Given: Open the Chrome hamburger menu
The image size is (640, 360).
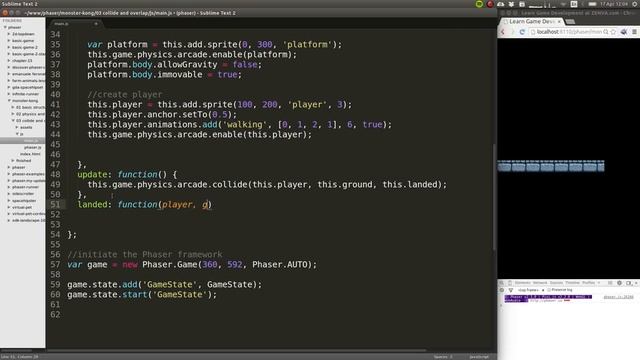Looking at the screenshot, I should coord(634,32).
